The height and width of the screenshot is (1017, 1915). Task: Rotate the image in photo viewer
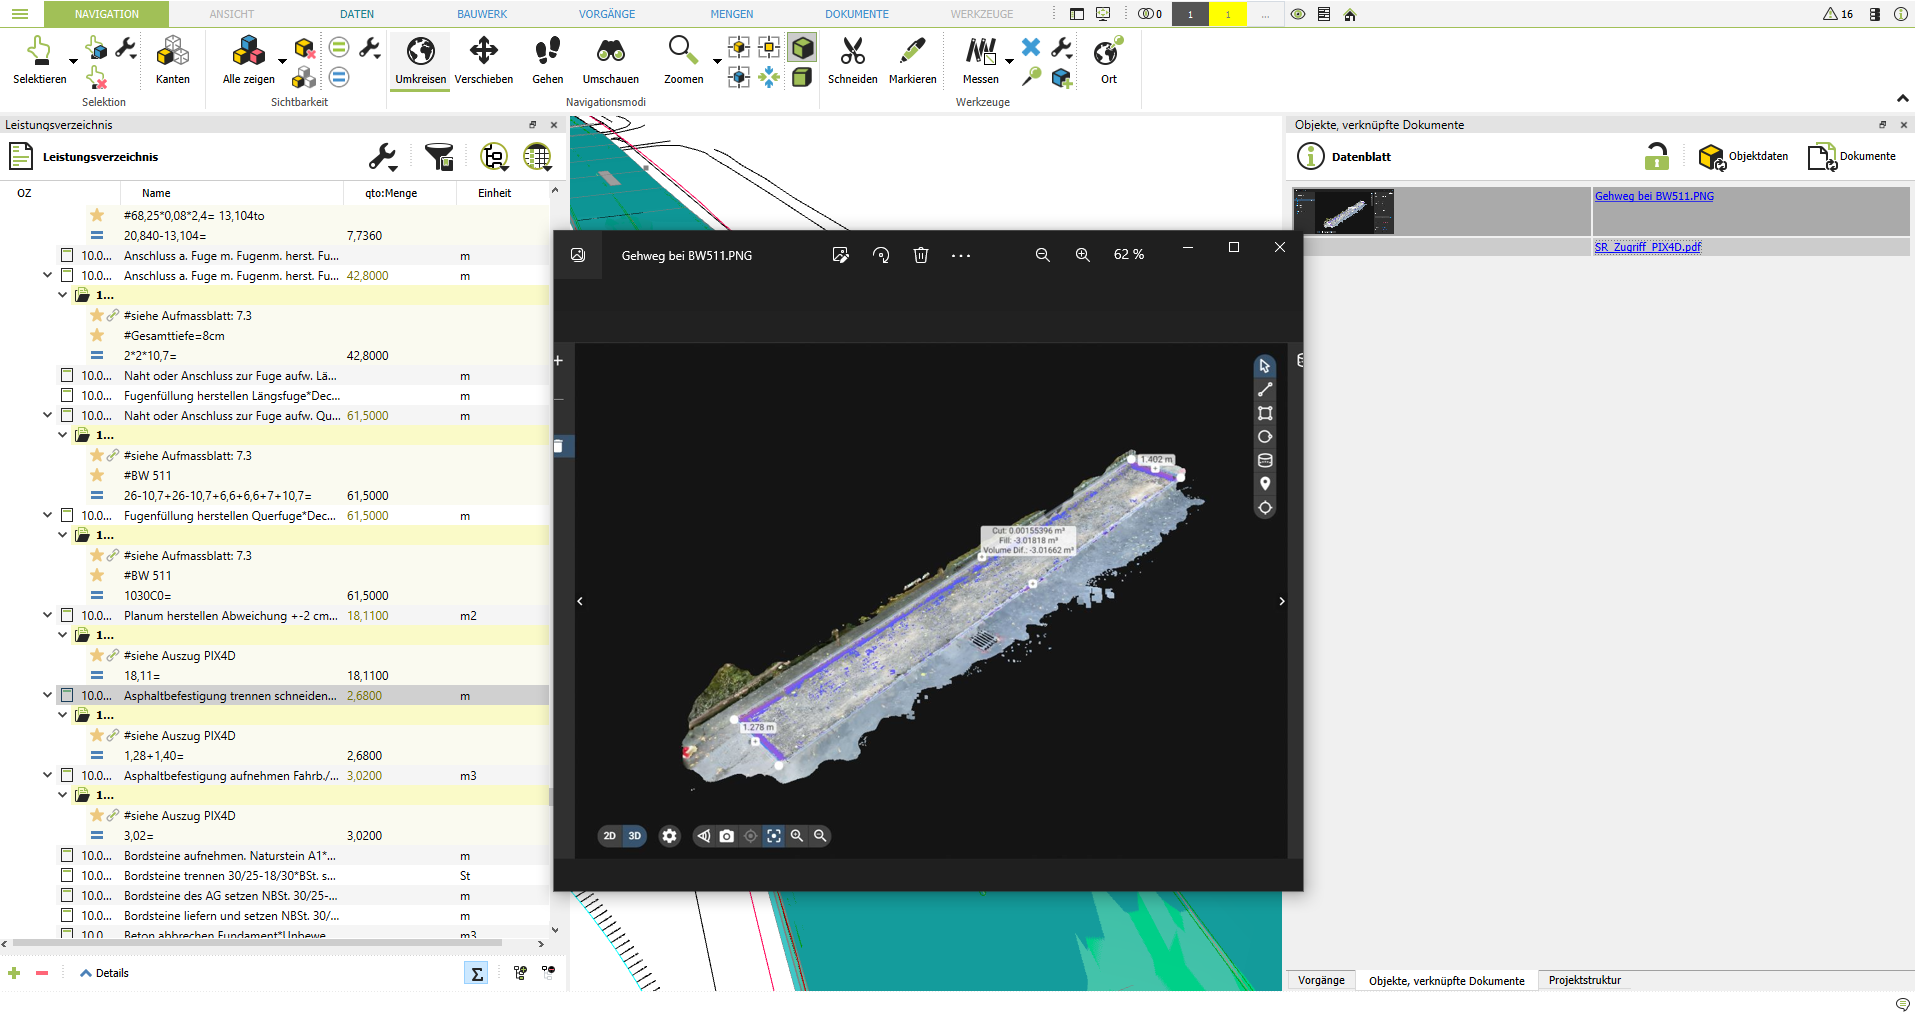click(x=881, y=256)
